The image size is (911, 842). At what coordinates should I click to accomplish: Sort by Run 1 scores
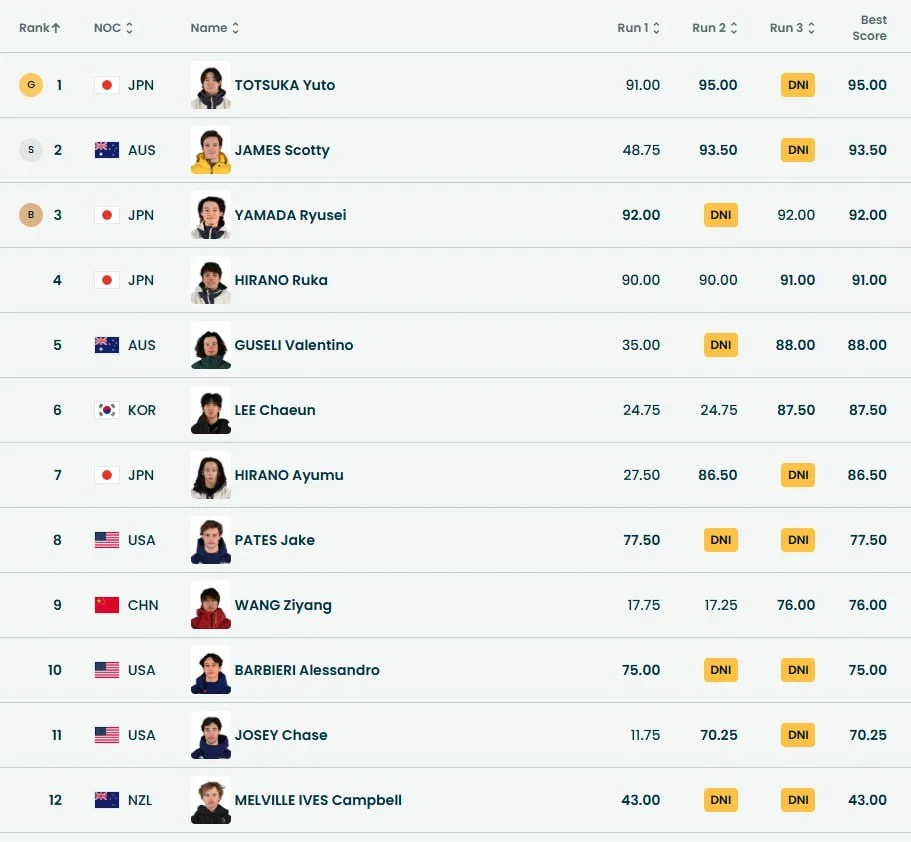click(x=638, y=28)
